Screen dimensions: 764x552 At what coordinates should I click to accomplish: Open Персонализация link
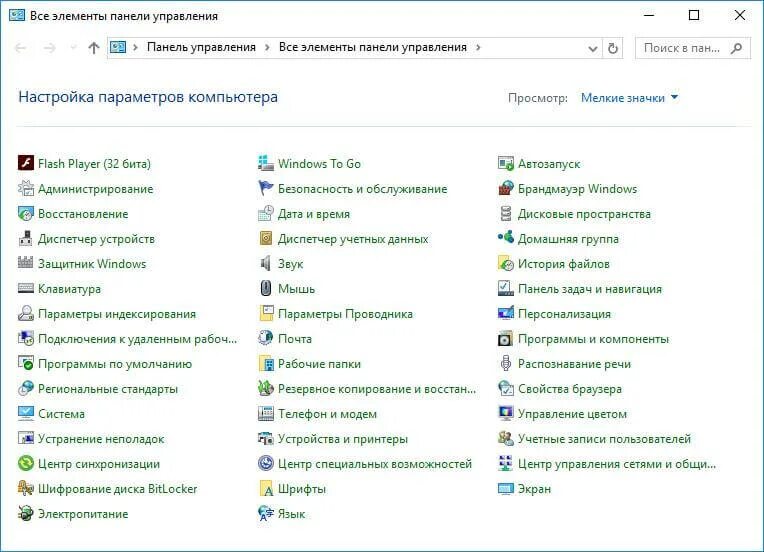click(564, 314)
